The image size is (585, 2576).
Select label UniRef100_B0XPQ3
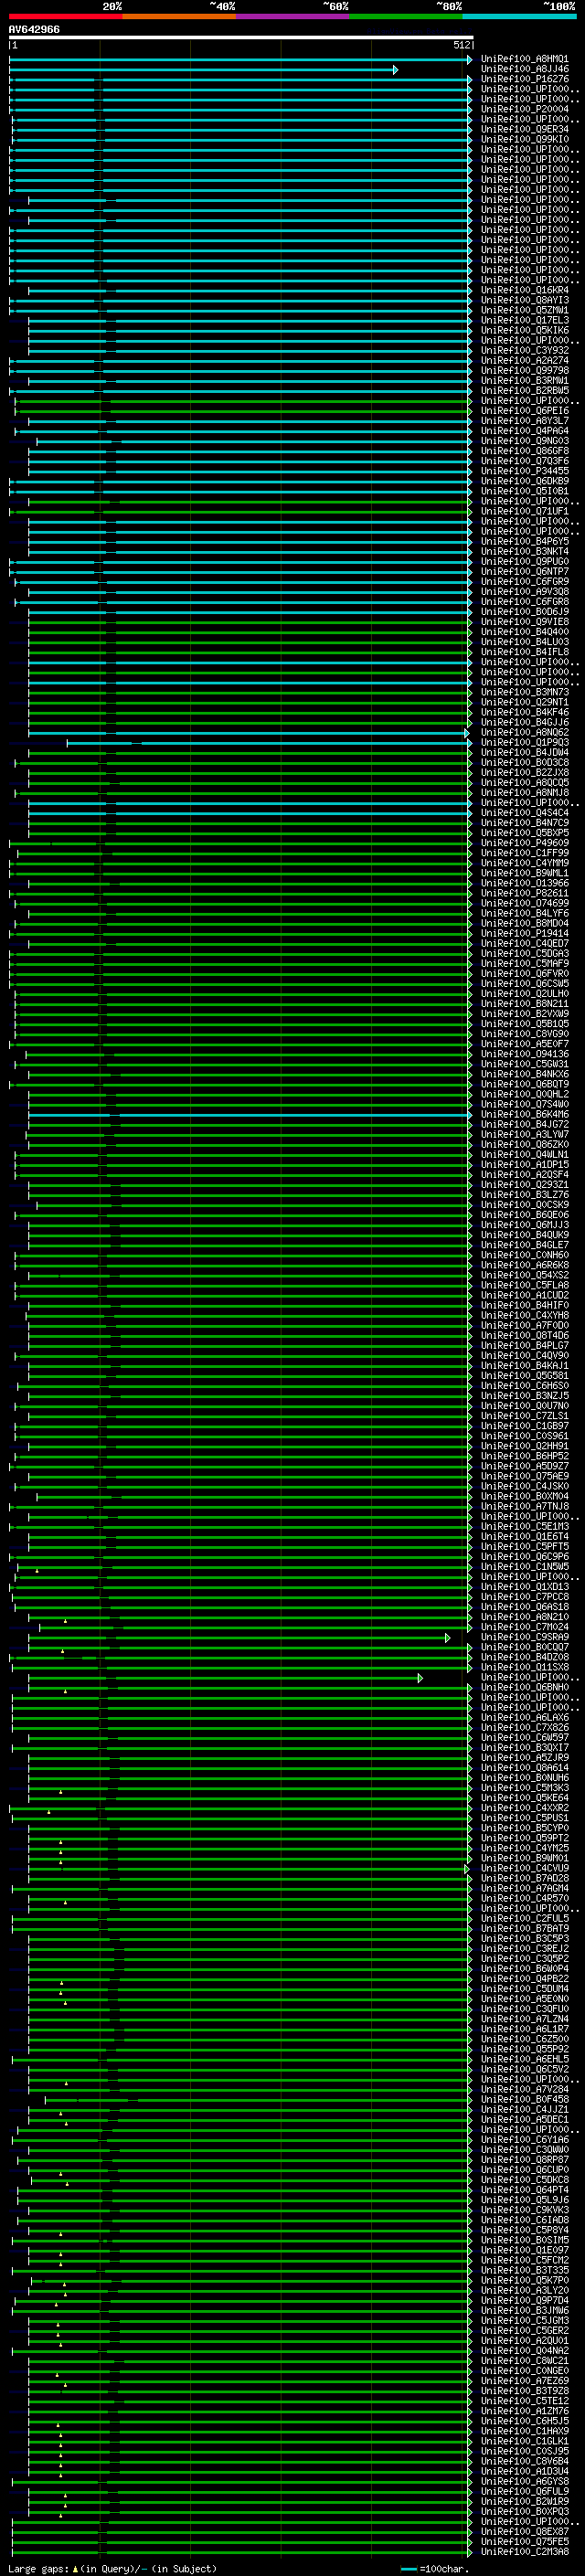point(524,2512)
